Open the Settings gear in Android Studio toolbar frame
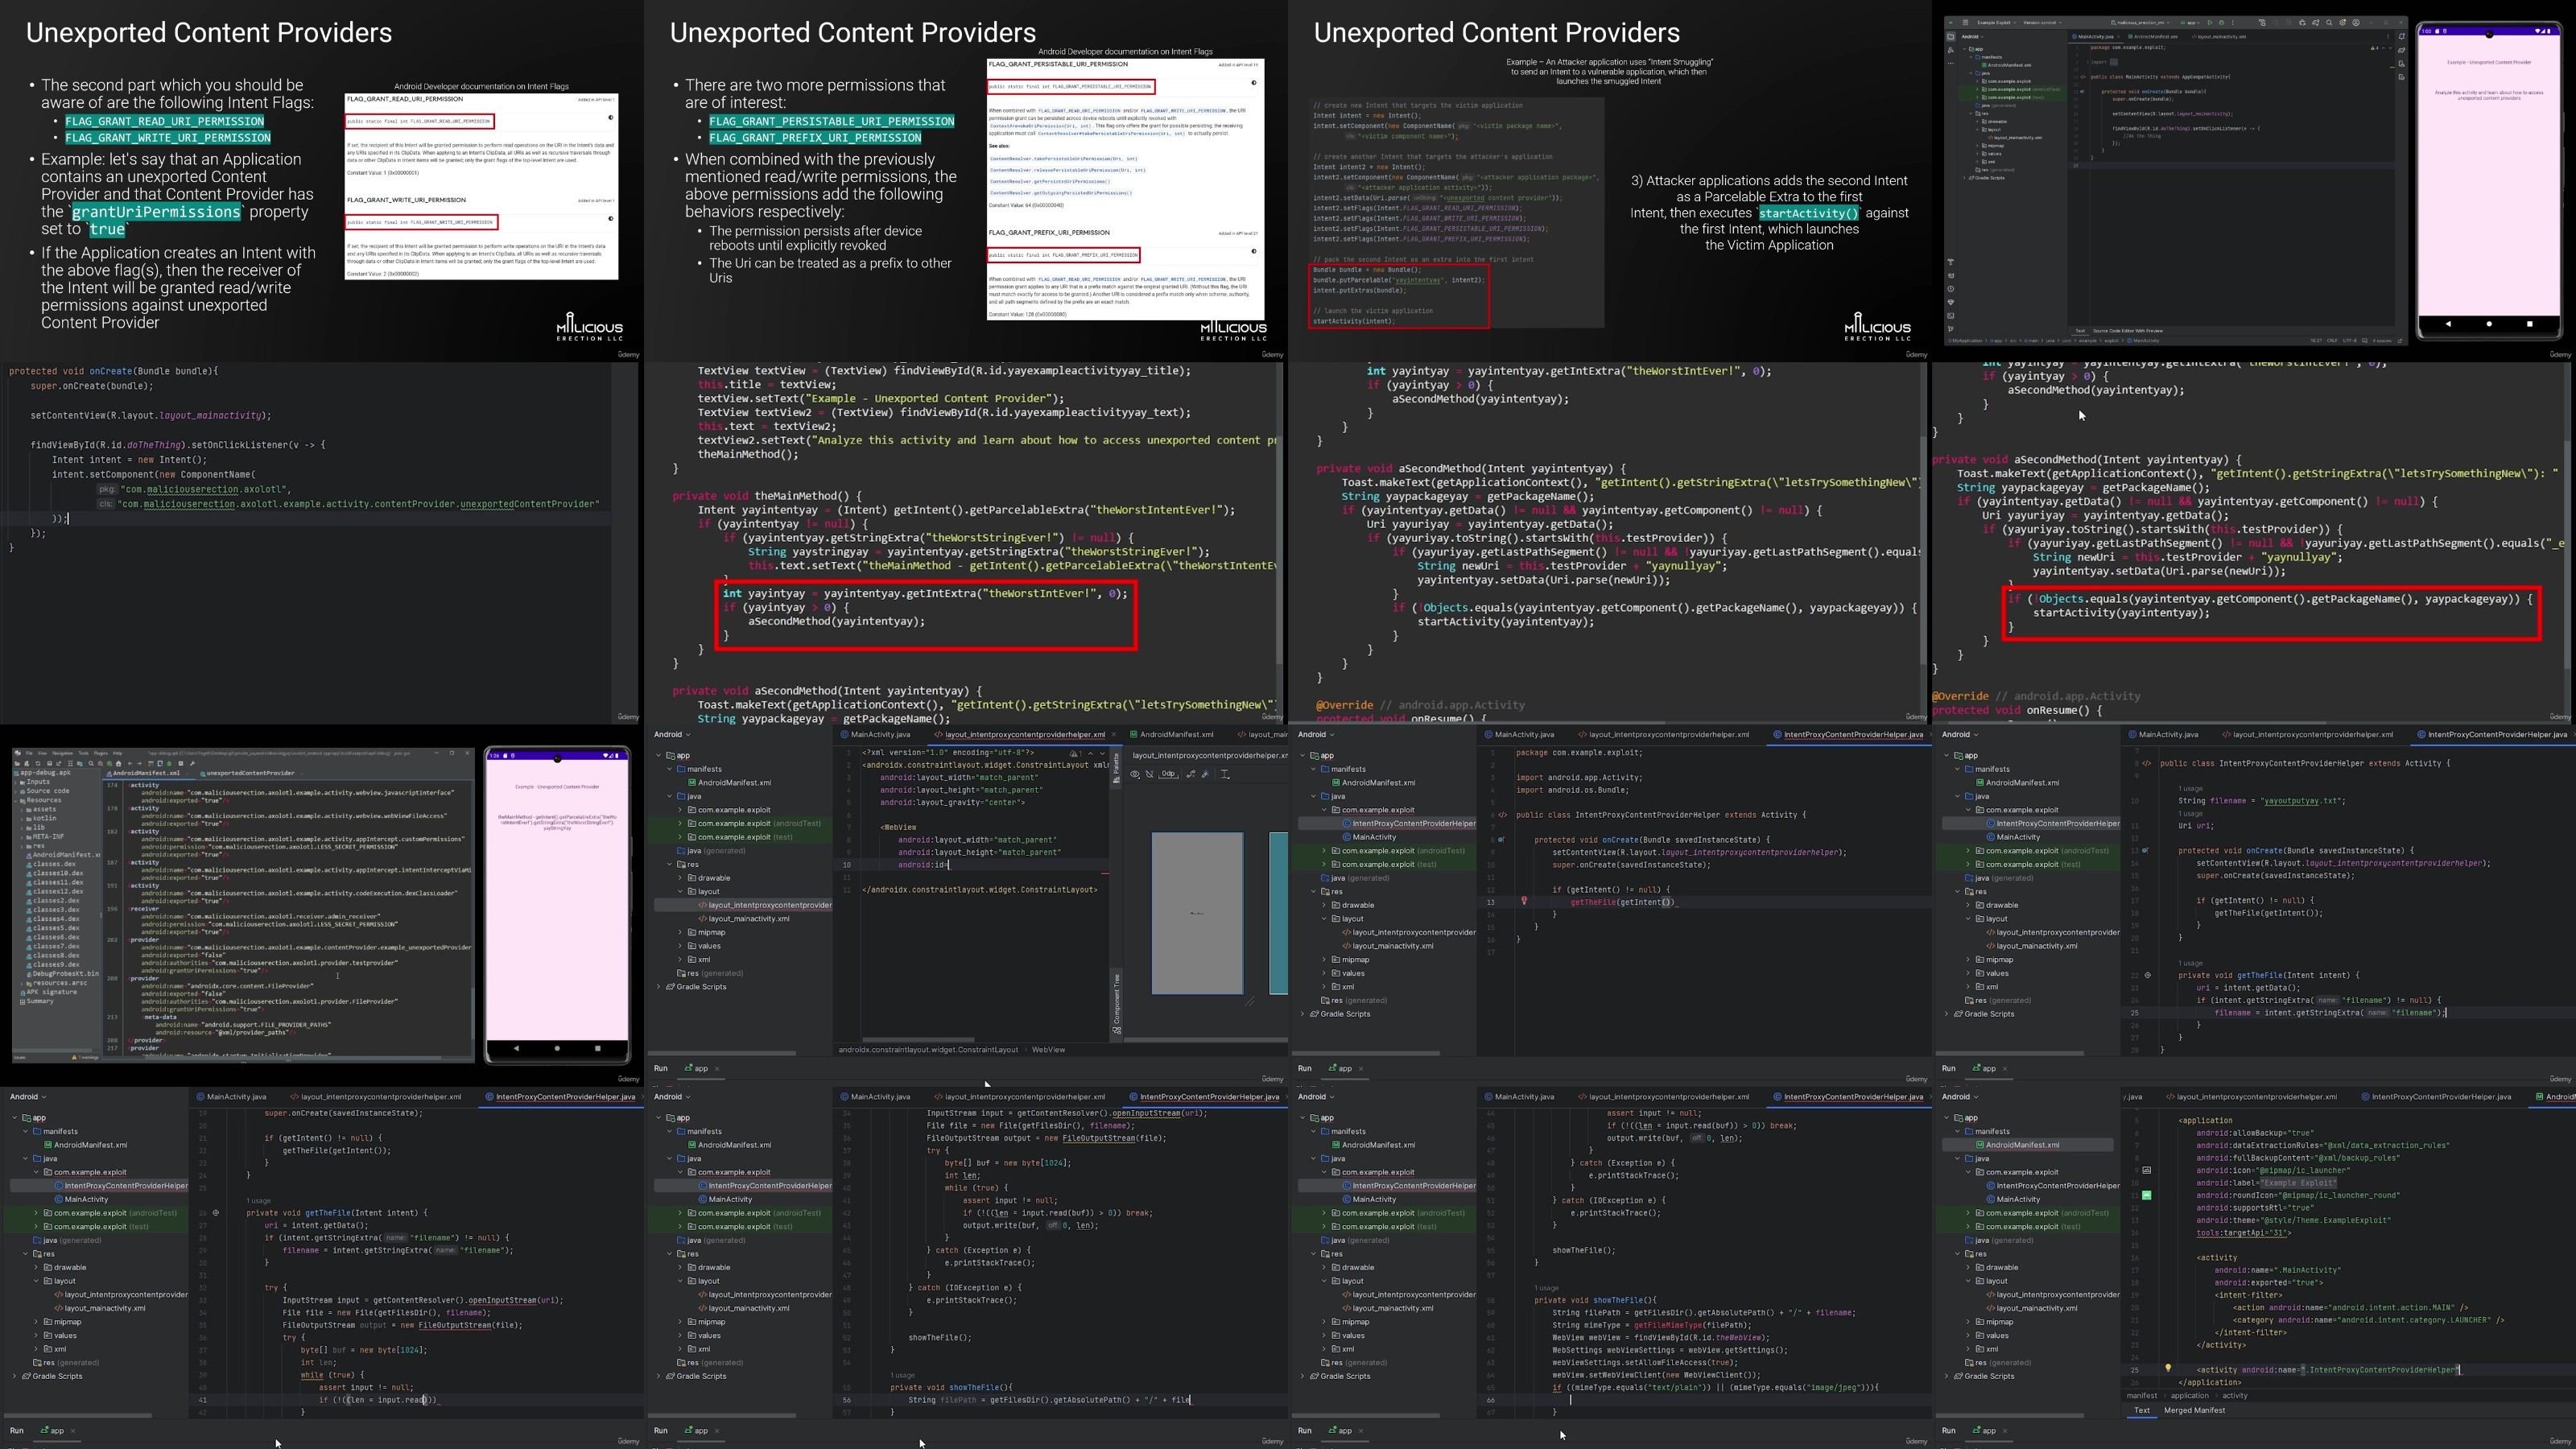The height and width of the screenshot is (1449, 2576). pyautogui.click(x=2342, y=23)
